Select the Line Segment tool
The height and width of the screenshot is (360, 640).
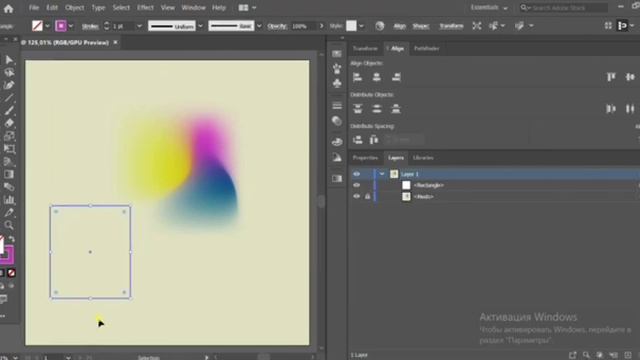coord(9,98)
